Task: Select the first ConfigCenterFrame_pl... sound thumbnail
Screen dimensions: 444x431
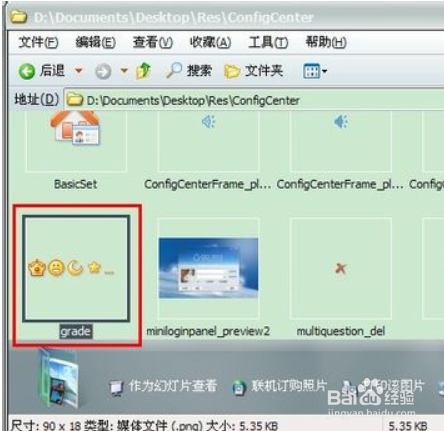Action: [x=208, y=141]
